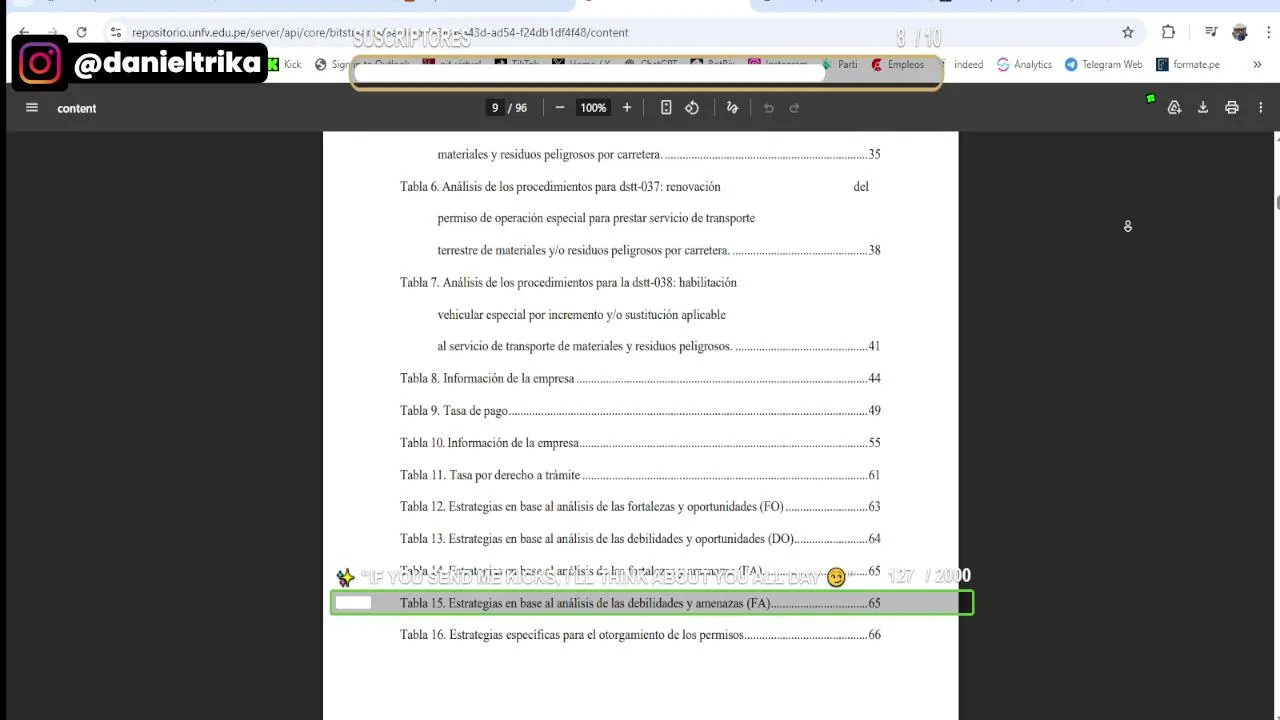Click the redo arrow in PDF toolbar
This screenshot has width=1280, height=720.
(x=795, y=108)
